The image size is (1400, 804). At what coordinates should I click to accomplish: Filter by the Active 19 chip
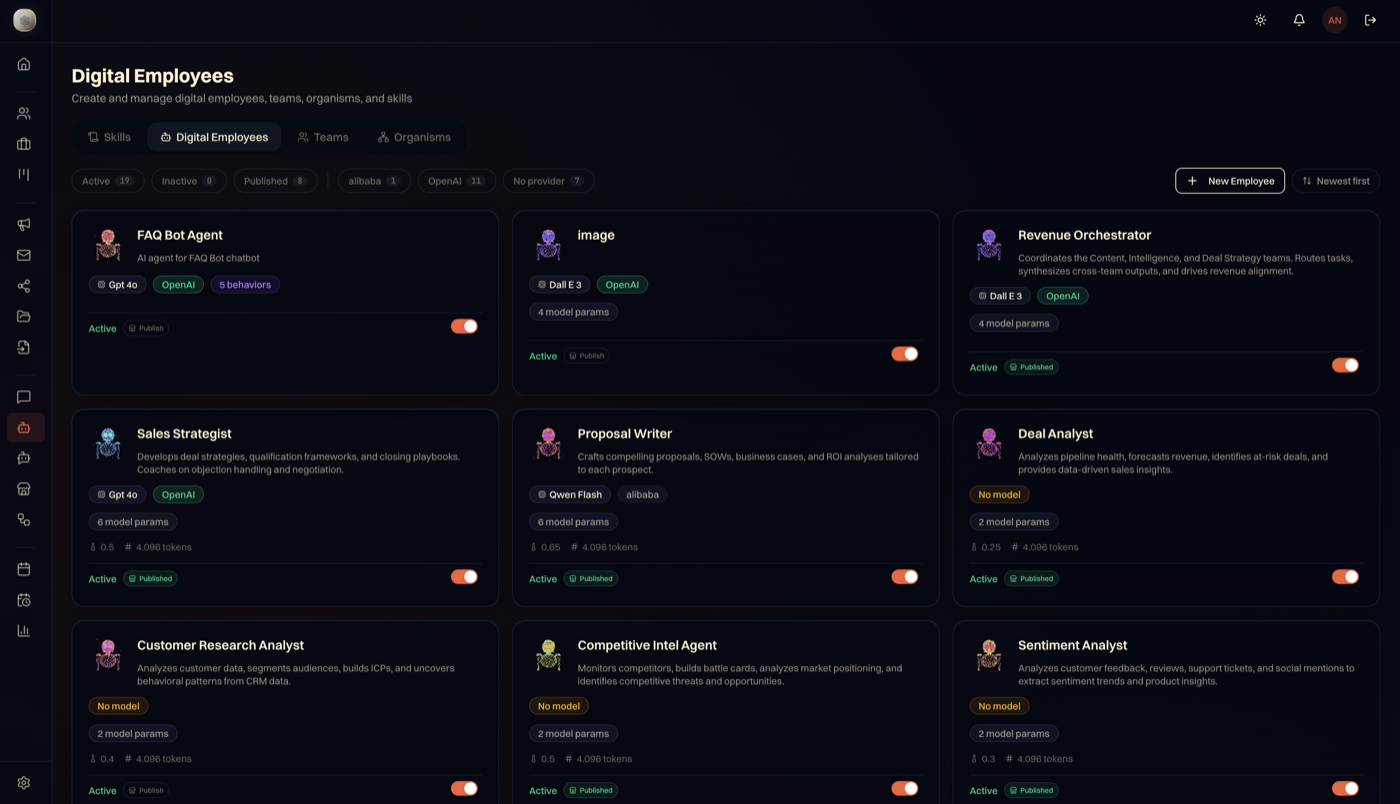[x=108, y=181]
